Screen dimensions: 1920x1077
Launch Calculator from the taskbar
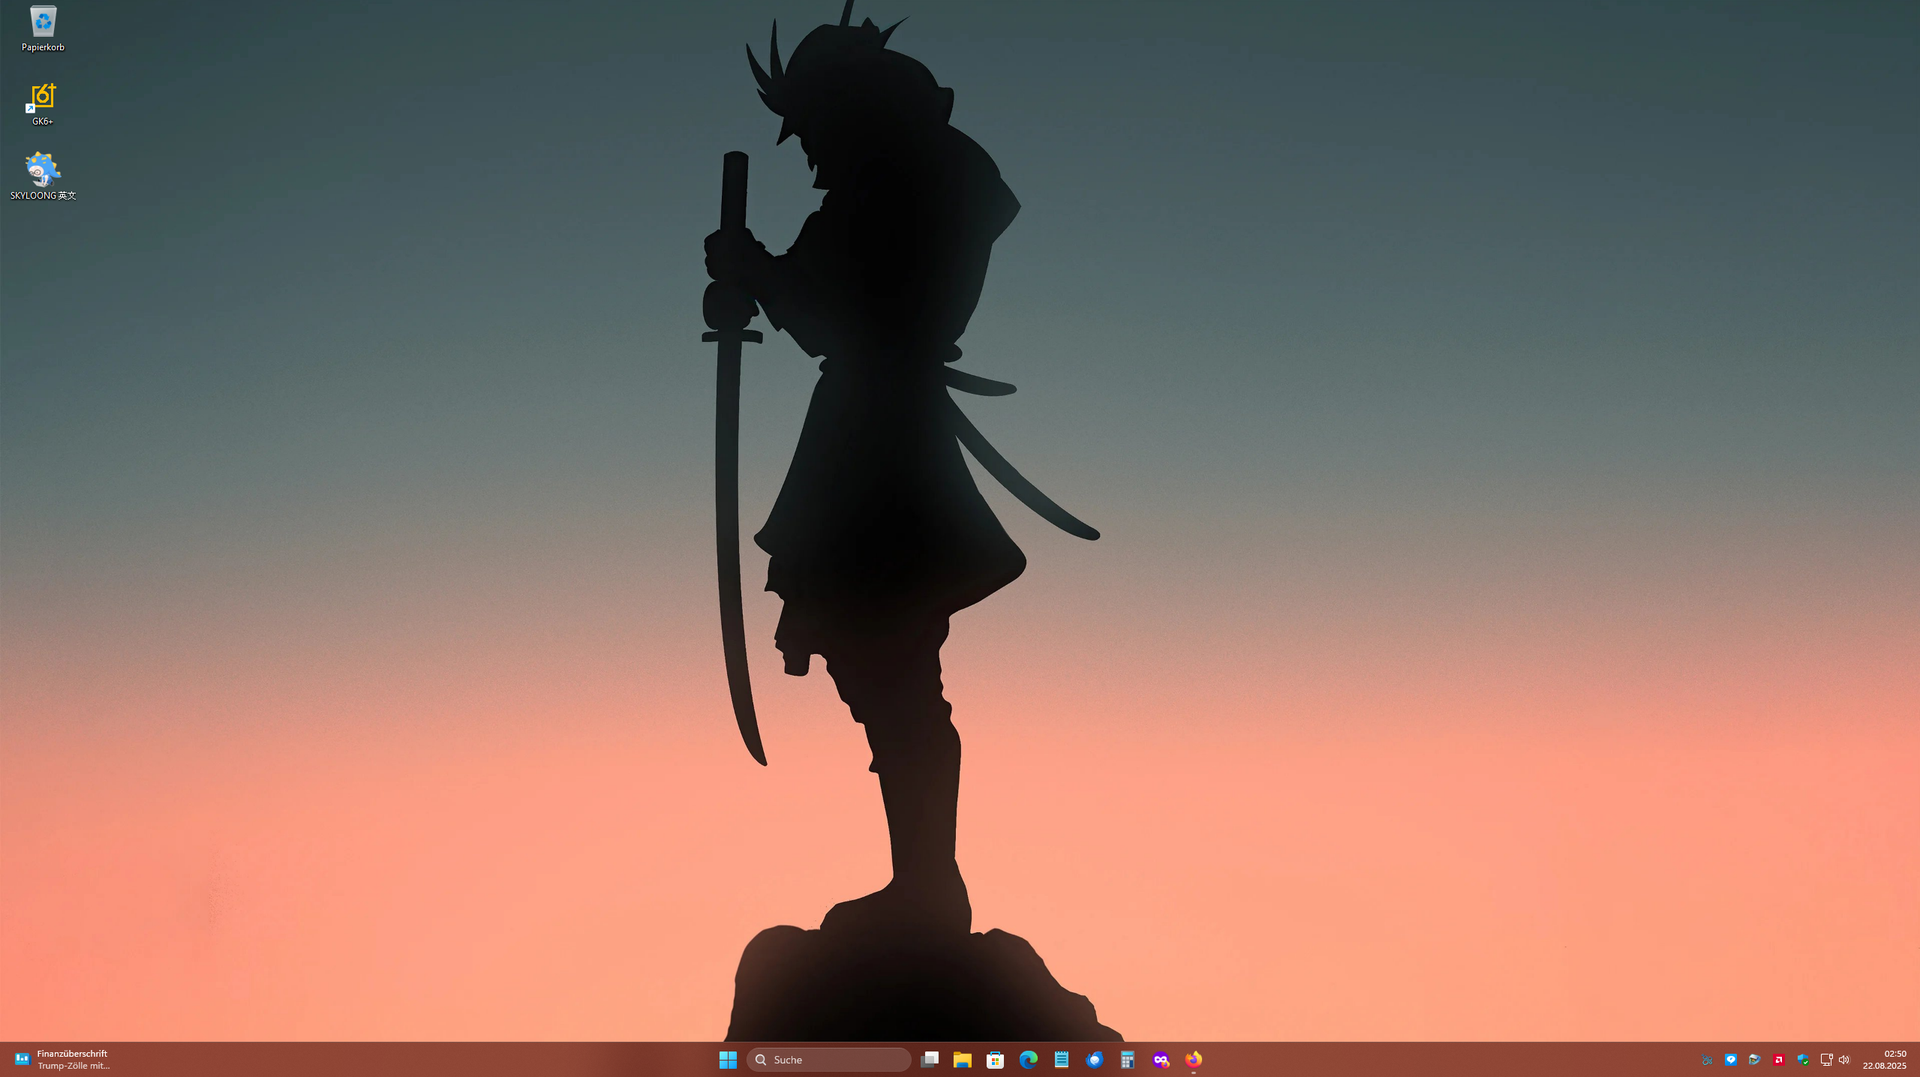point(1127,1060)
